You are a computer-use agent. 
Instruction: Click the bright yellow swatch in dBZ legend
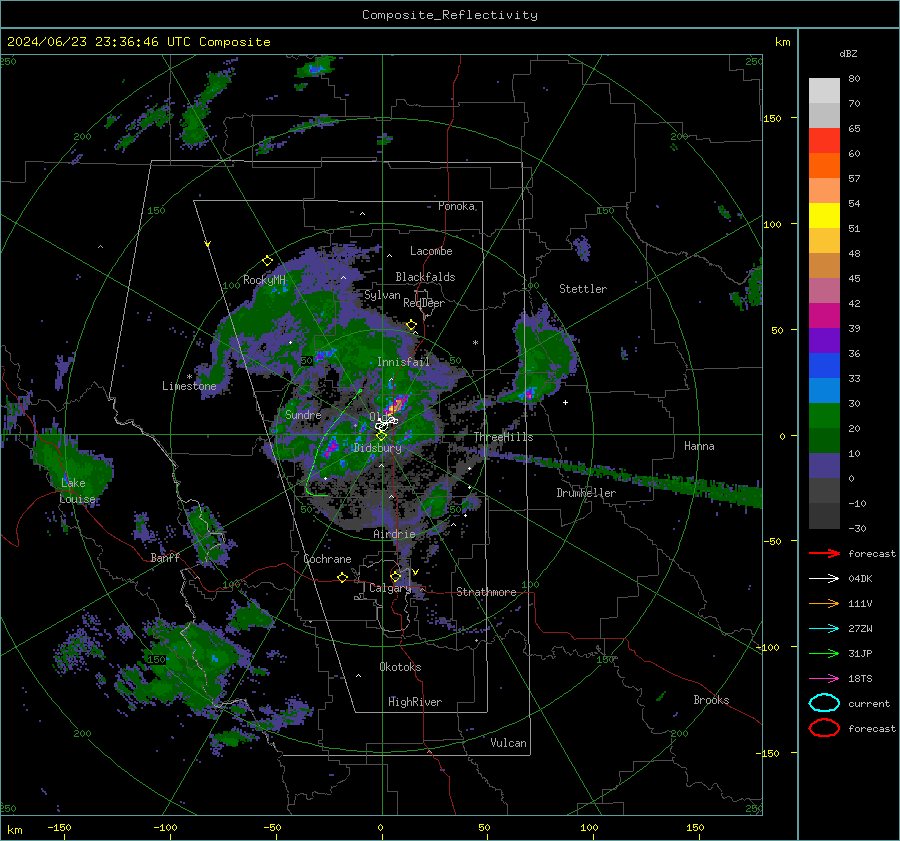coord(824,215)
